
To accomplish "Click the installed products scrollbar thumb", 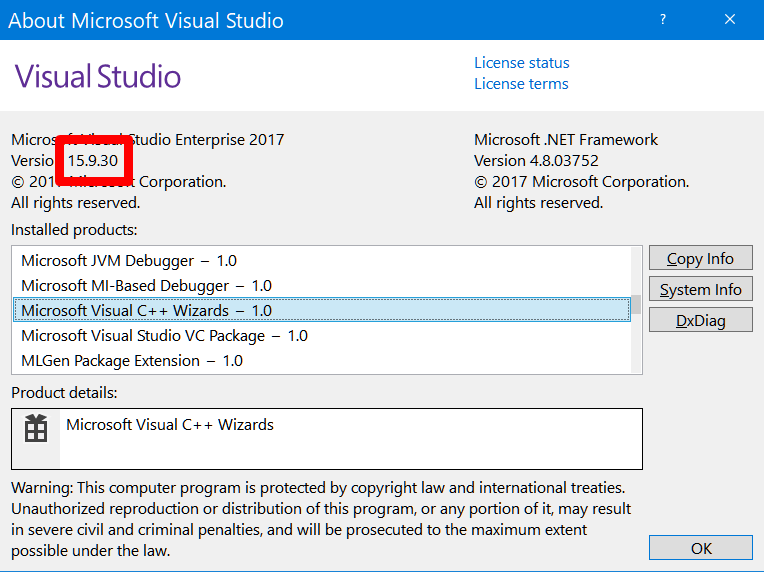I will 636,305.
